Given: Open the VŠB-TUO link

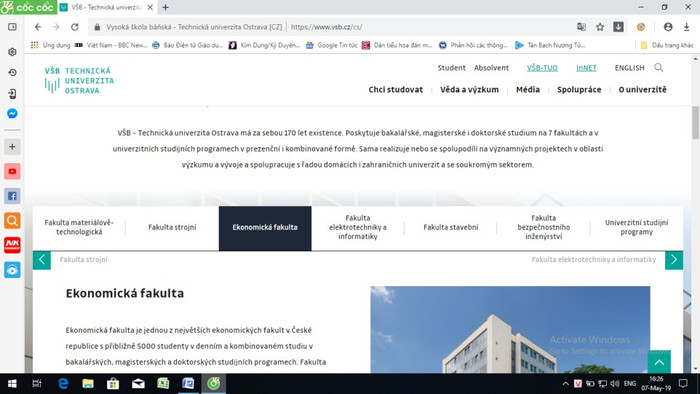Looking at the screenshot, I should coord(542,68).
